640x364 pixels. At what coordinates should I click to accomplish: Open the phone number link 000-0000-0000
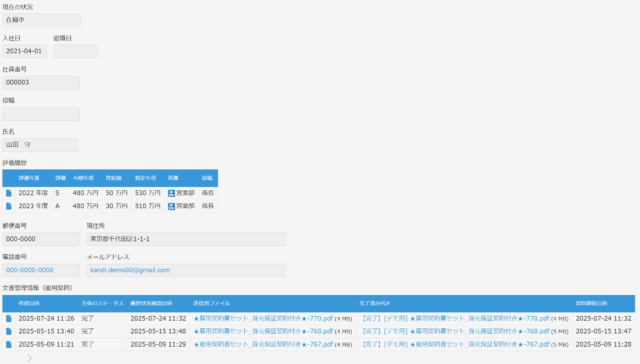[x=29, y=270]
